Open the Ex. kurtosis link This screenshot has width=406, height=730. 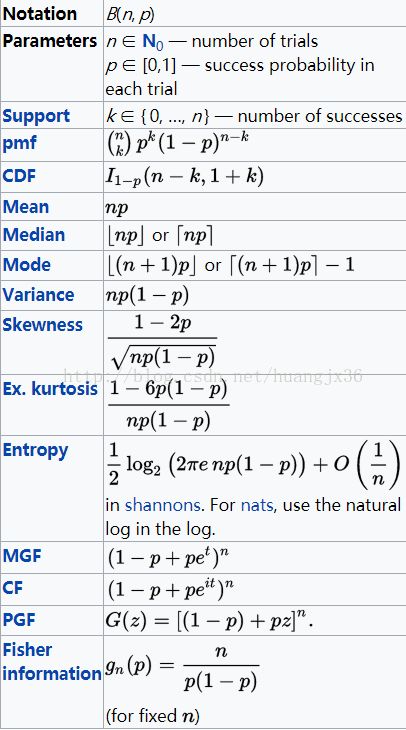point(50,389)
